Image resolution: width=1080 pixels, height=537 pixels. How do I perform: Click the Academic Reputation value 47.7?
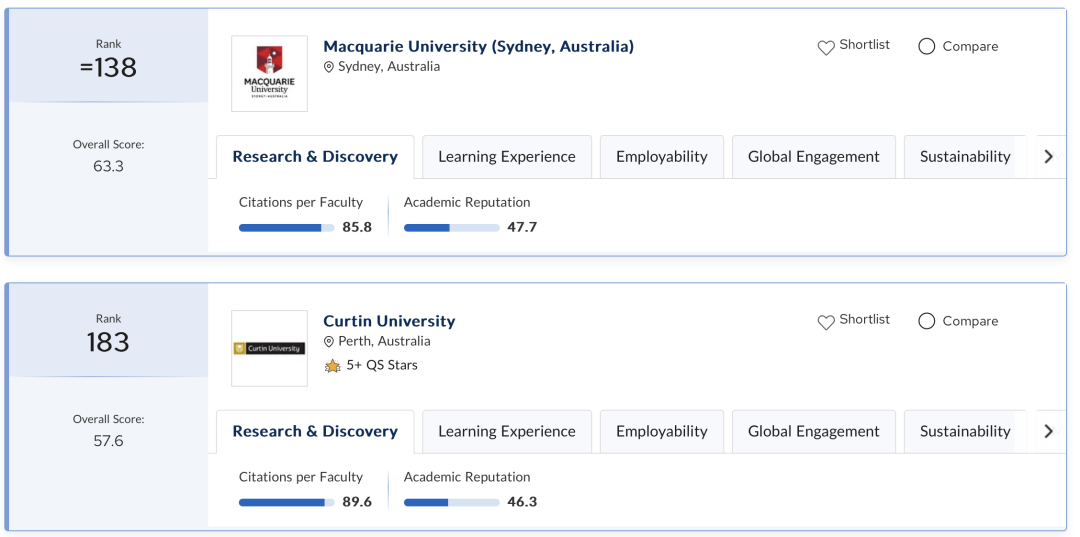point(522,227)
